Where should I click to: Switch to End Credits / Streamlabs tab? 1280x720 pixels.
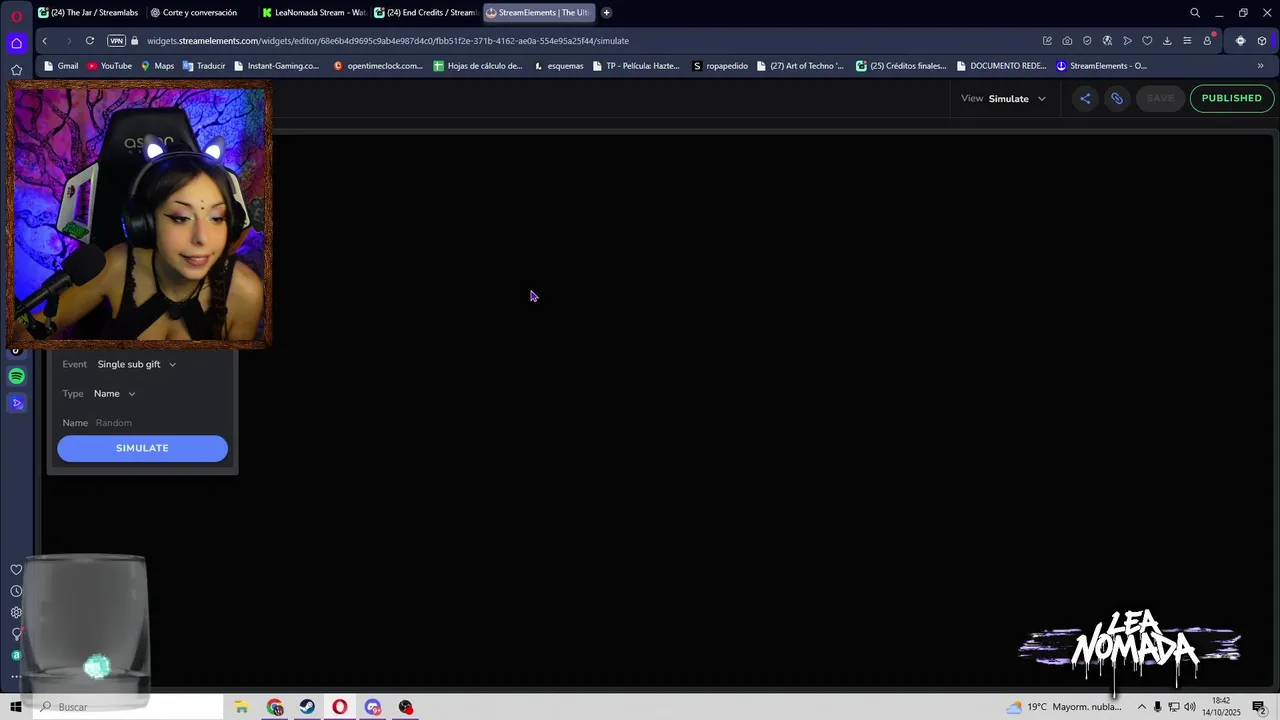pyautogui.click(x=425, y=13)
